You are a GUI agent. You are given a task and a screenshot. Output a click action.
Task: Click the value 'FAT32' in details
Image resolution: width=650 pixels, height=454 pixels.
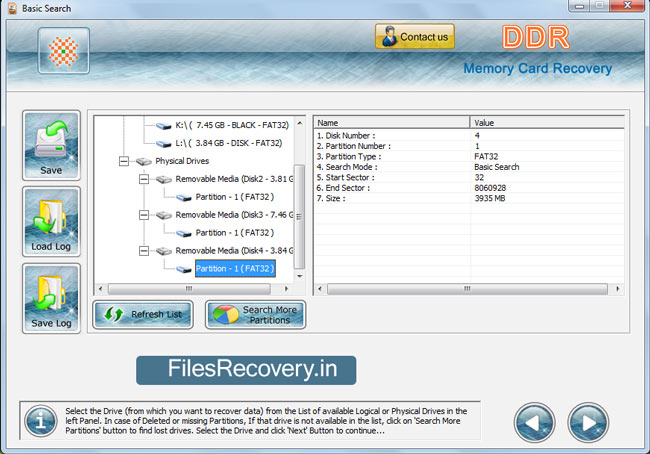coord(486,156)
